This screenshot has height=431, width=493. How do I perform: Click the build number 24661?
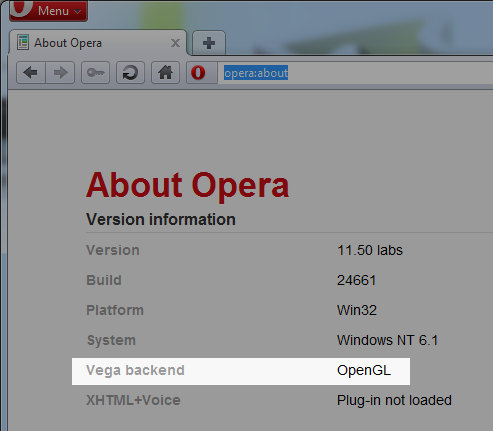(x=356, y=280)
